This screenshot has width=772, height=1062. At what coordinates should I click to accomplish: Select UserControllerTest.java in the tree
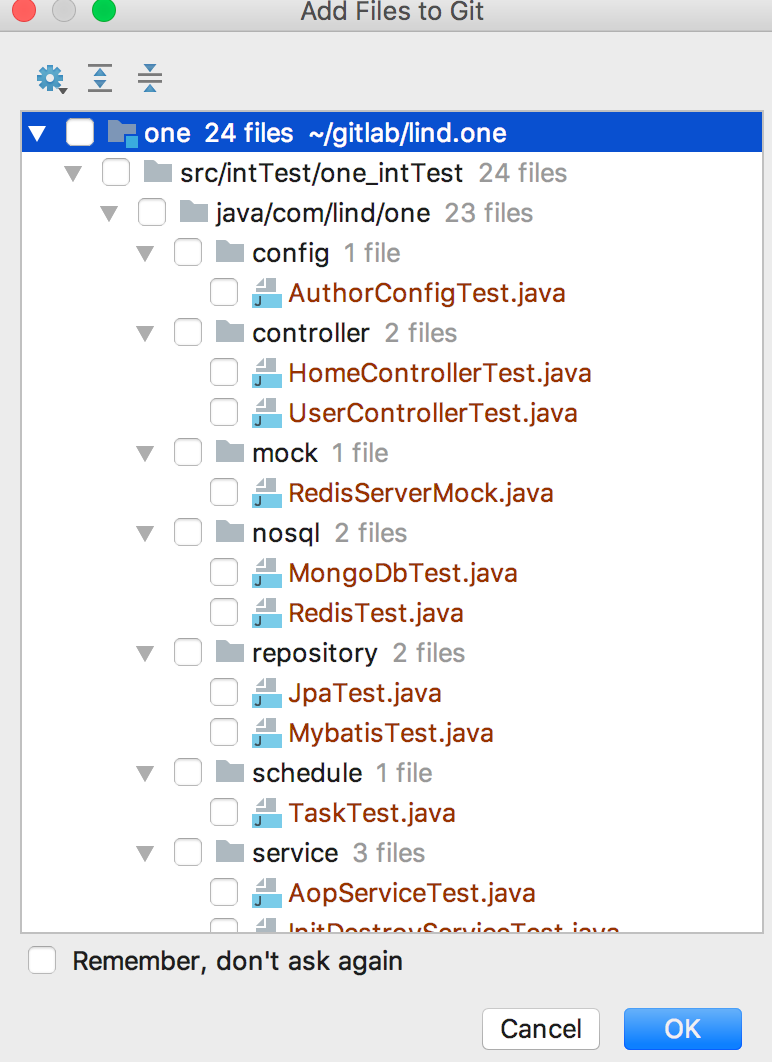point(432,413)
